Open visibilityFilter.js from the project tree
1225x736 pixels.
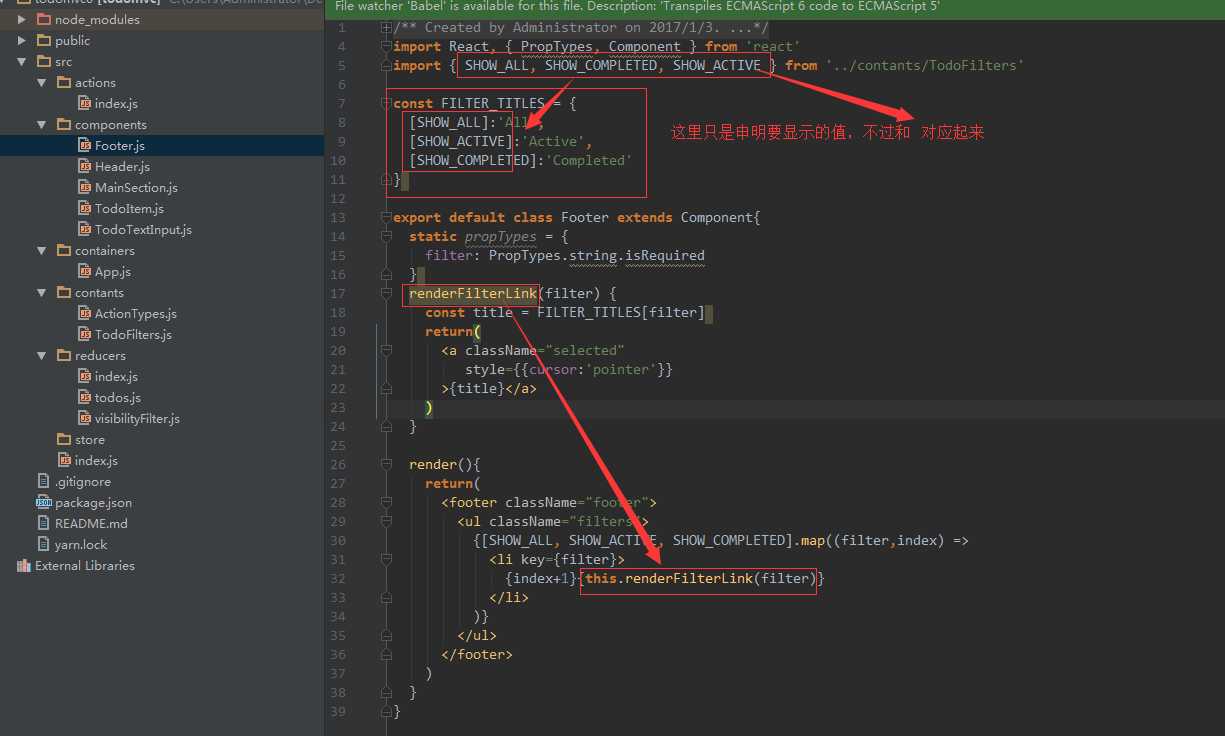pos(137,418)
